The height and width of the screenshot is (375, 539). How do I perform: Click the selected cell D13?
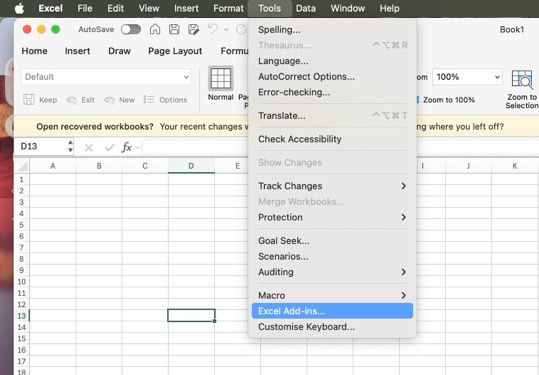tap(191, 316)
